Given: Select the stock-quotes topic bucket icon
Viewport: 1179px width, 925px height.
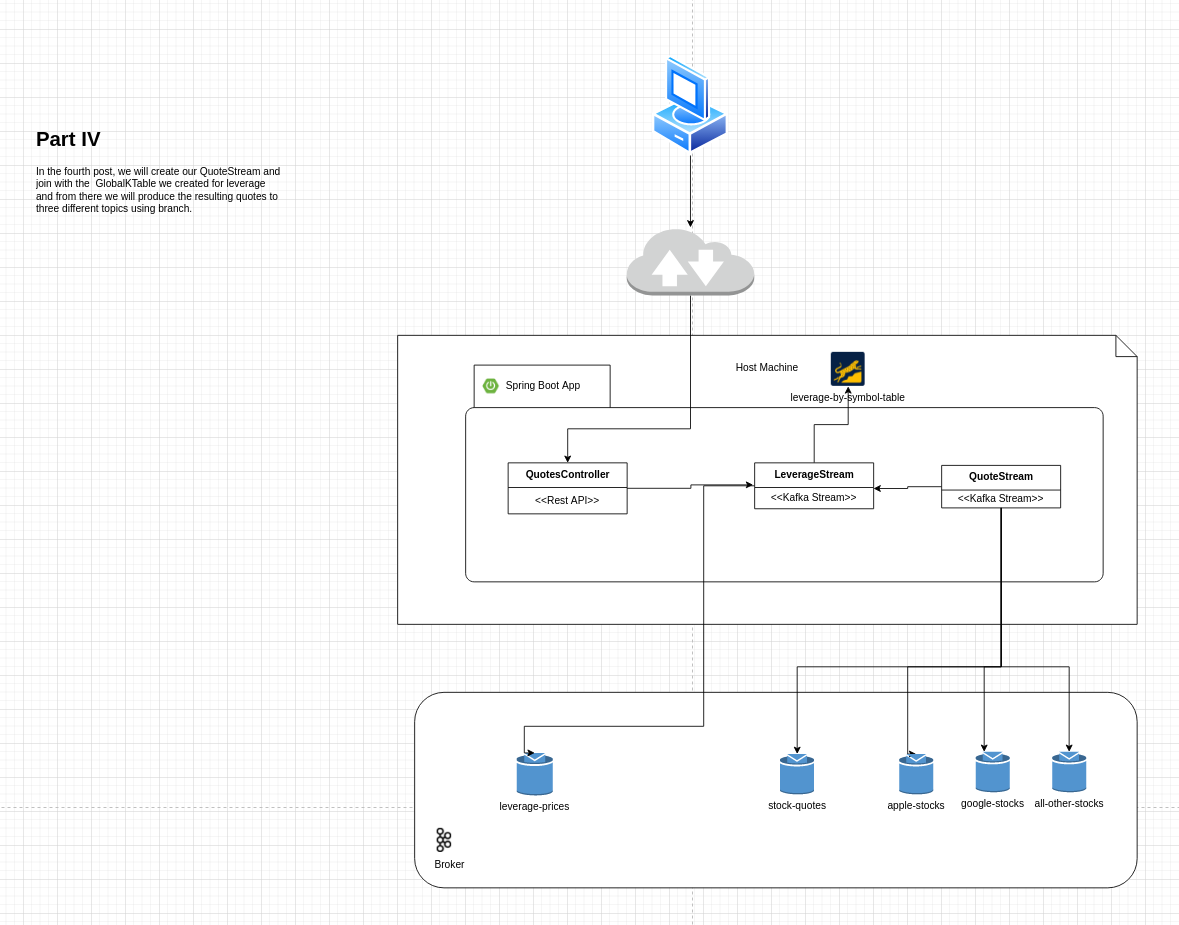Looking at the screenshot, I should pyautogui.click(x=797, y=774).
